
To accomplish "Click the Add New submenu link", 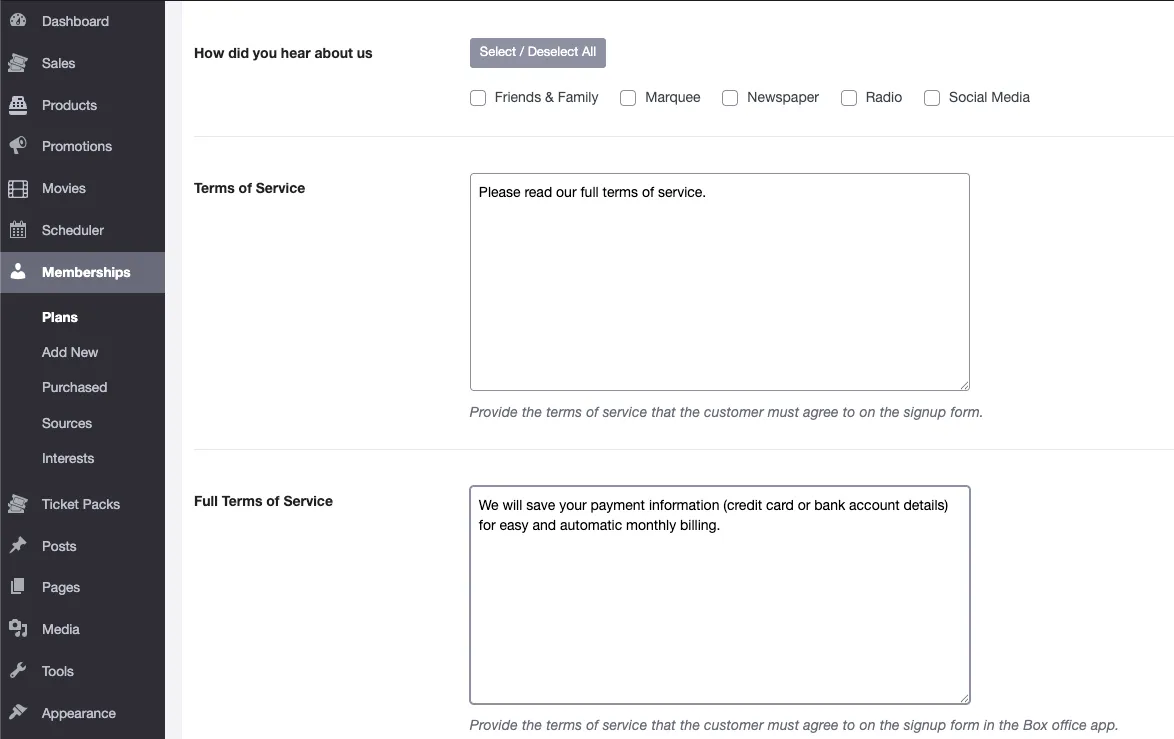I will point(70,352).
